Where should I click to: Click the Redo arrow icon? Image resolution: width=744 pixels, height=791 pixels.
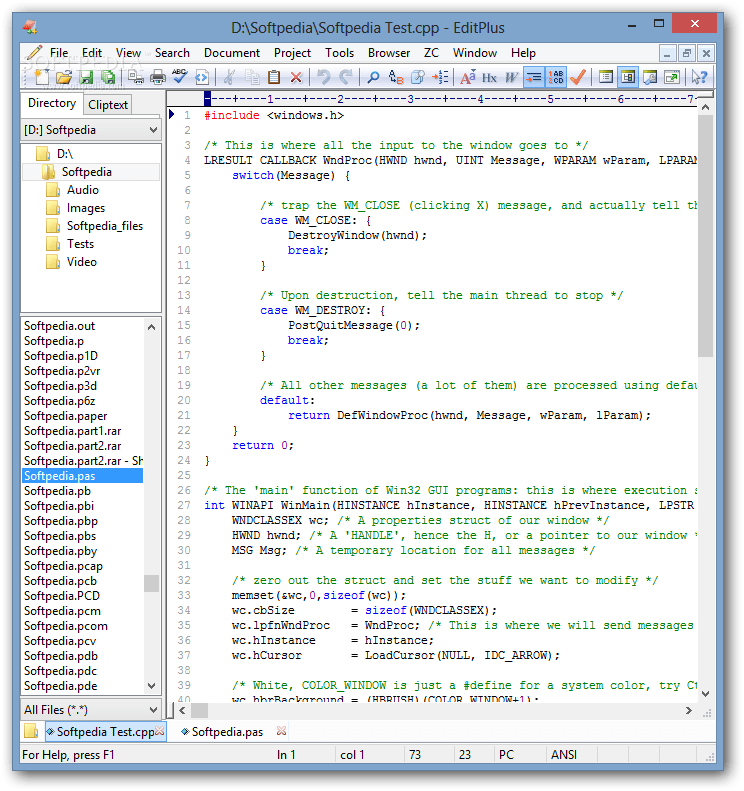point(346,77)
